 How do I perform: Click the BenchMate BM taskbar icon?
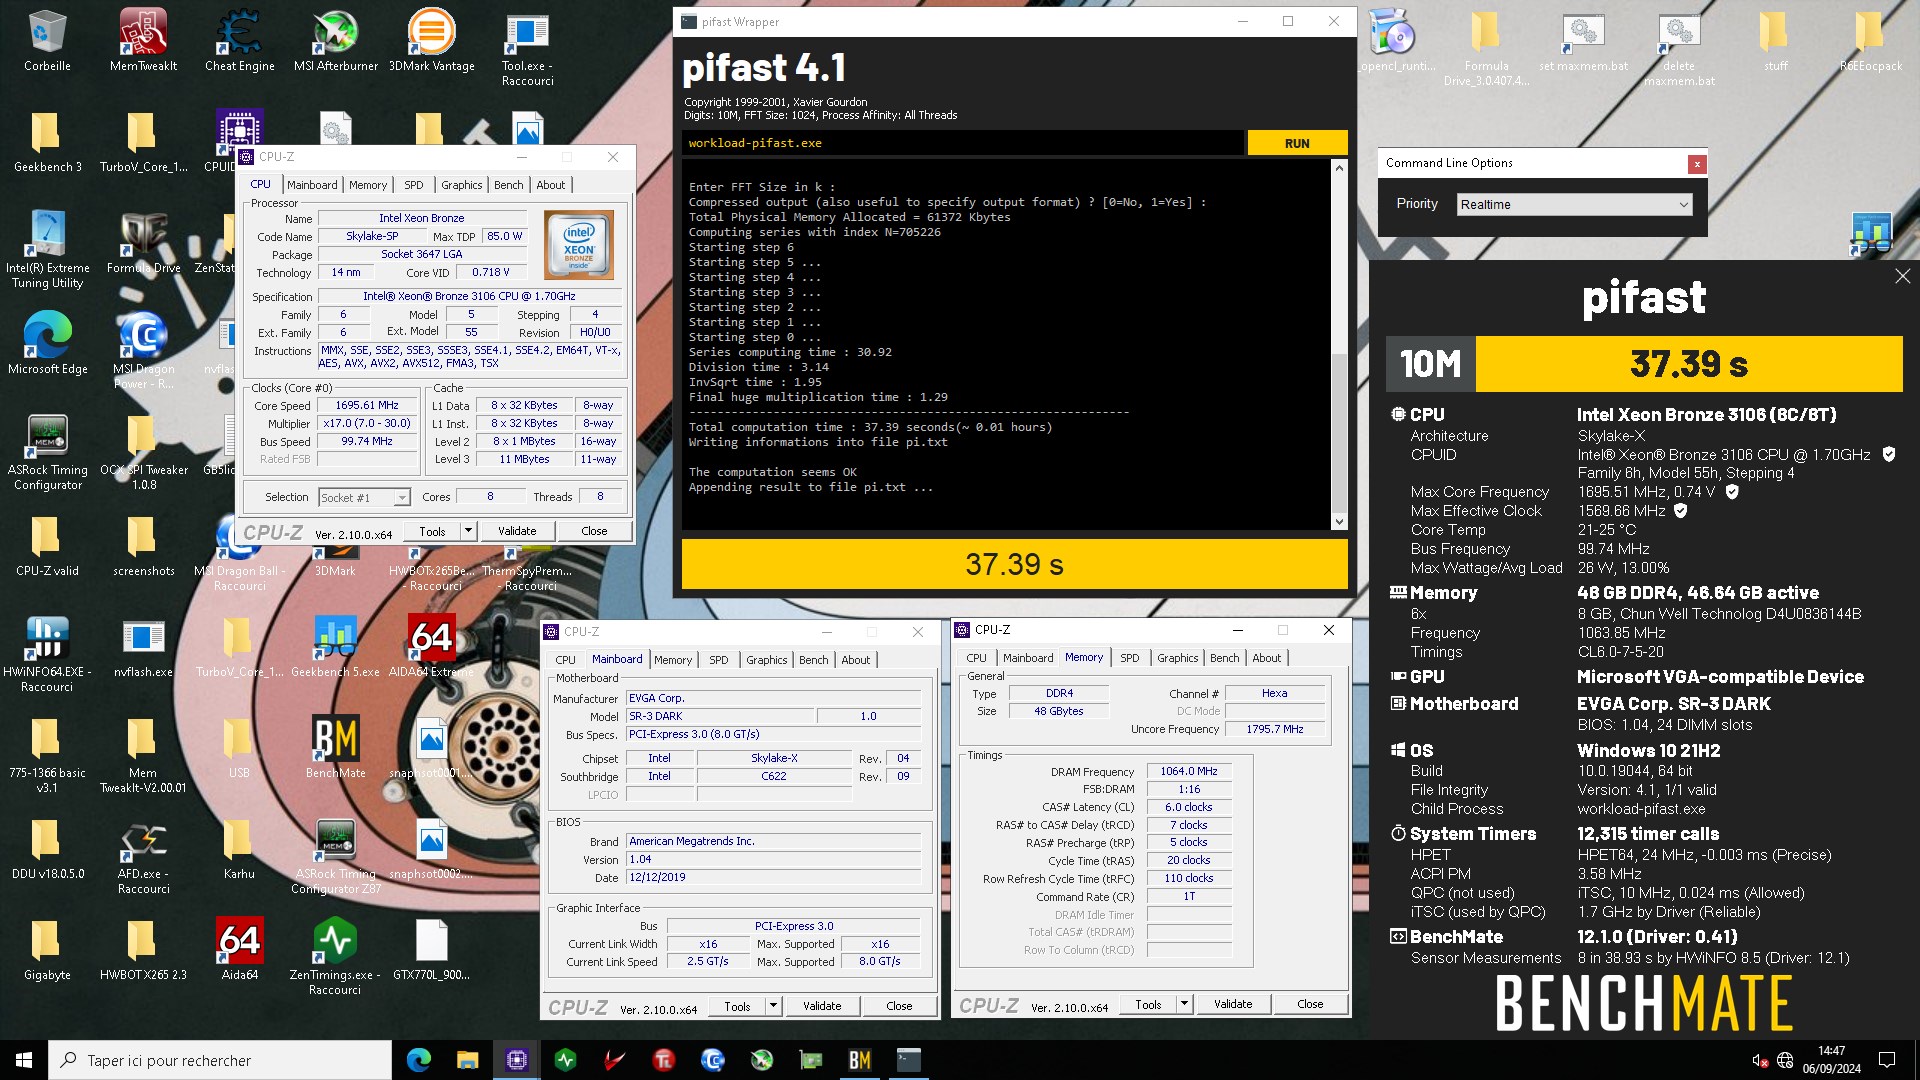[x=860, y=1060]
